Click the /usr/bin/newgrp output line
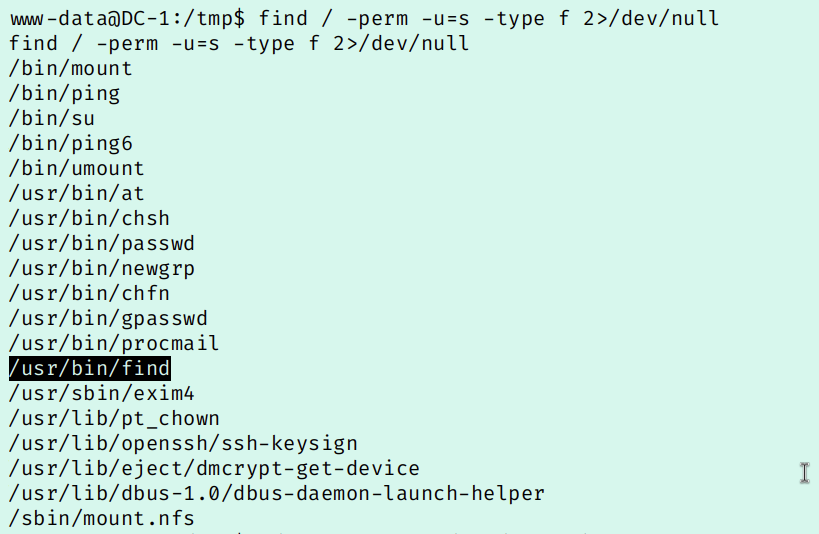The height and width of the screenshot is (534, 819). point(102,269)
